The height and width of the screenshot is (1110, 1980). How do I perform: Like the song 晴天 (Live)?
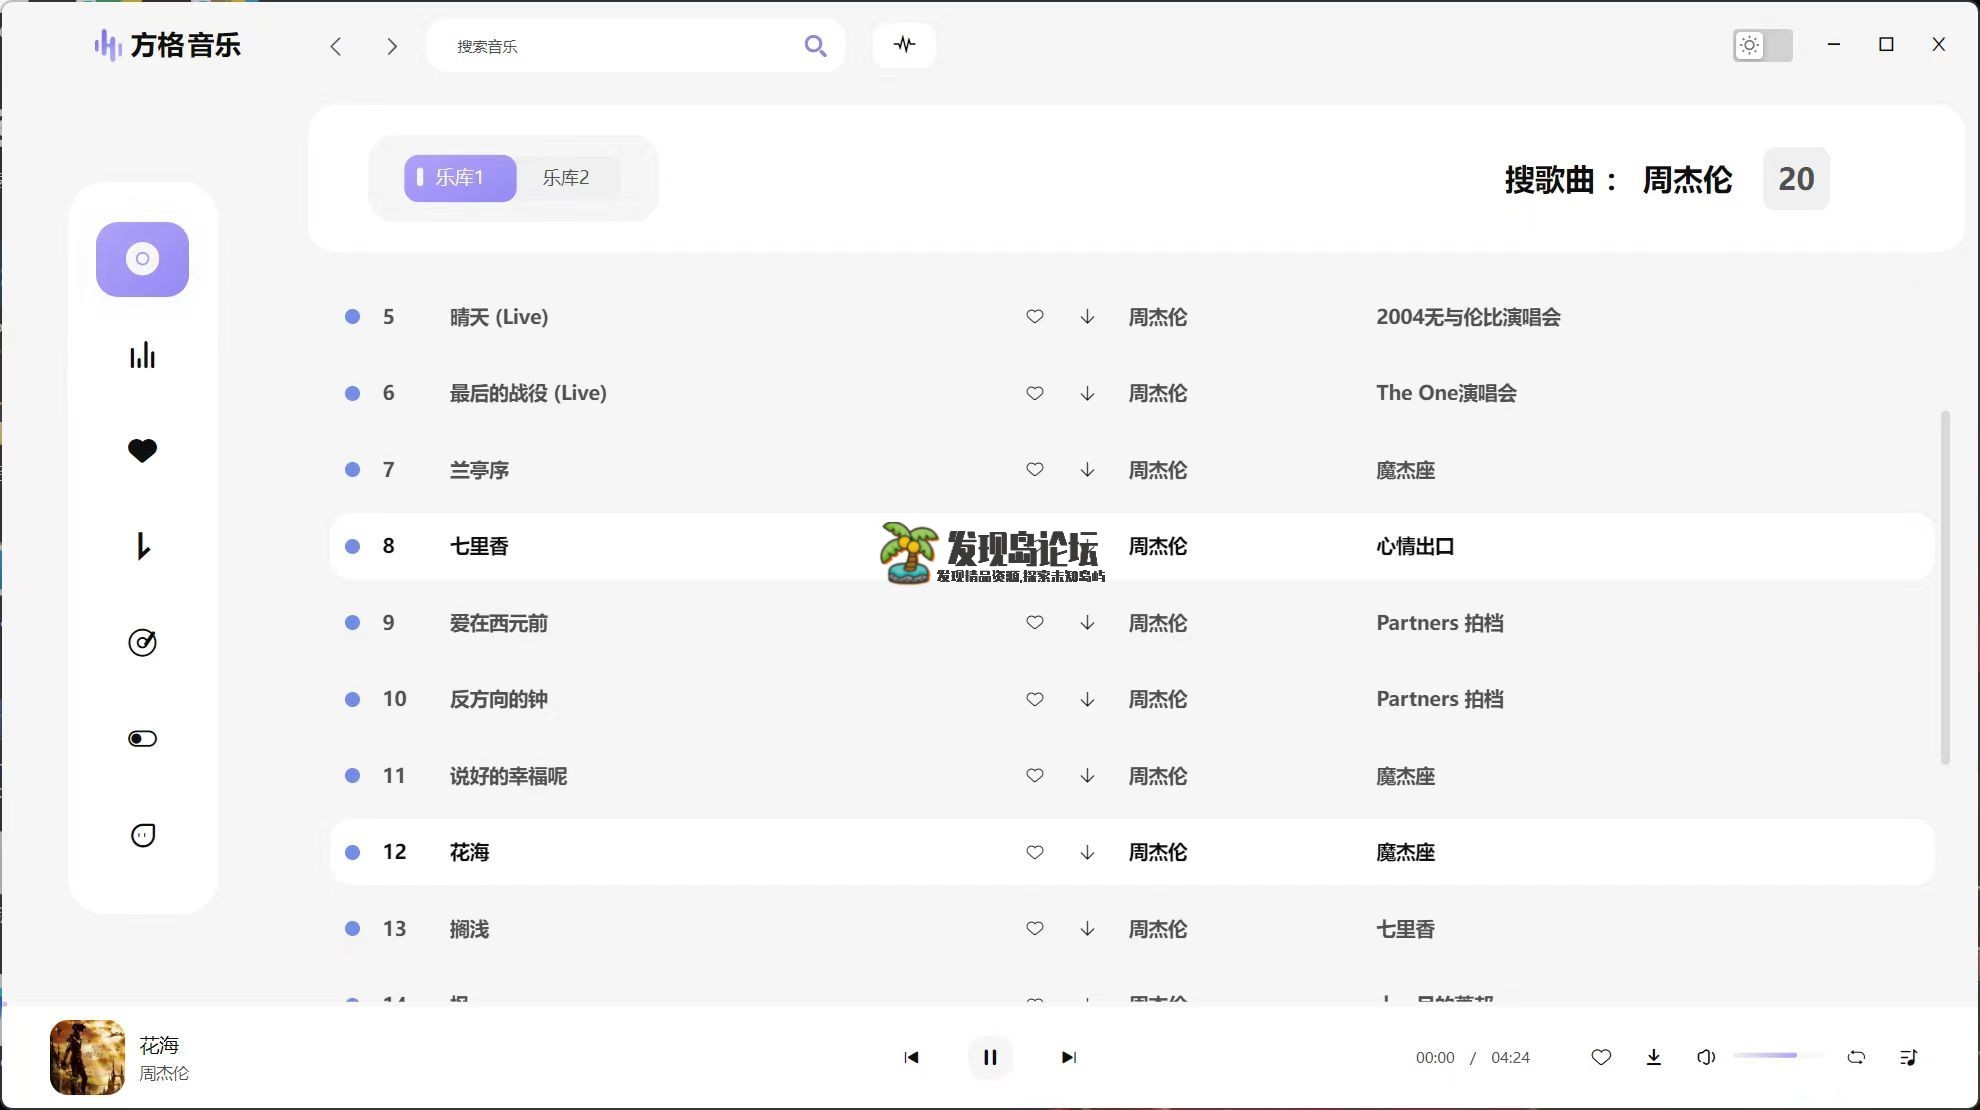pyautogui.click(x=1035, y=317)
